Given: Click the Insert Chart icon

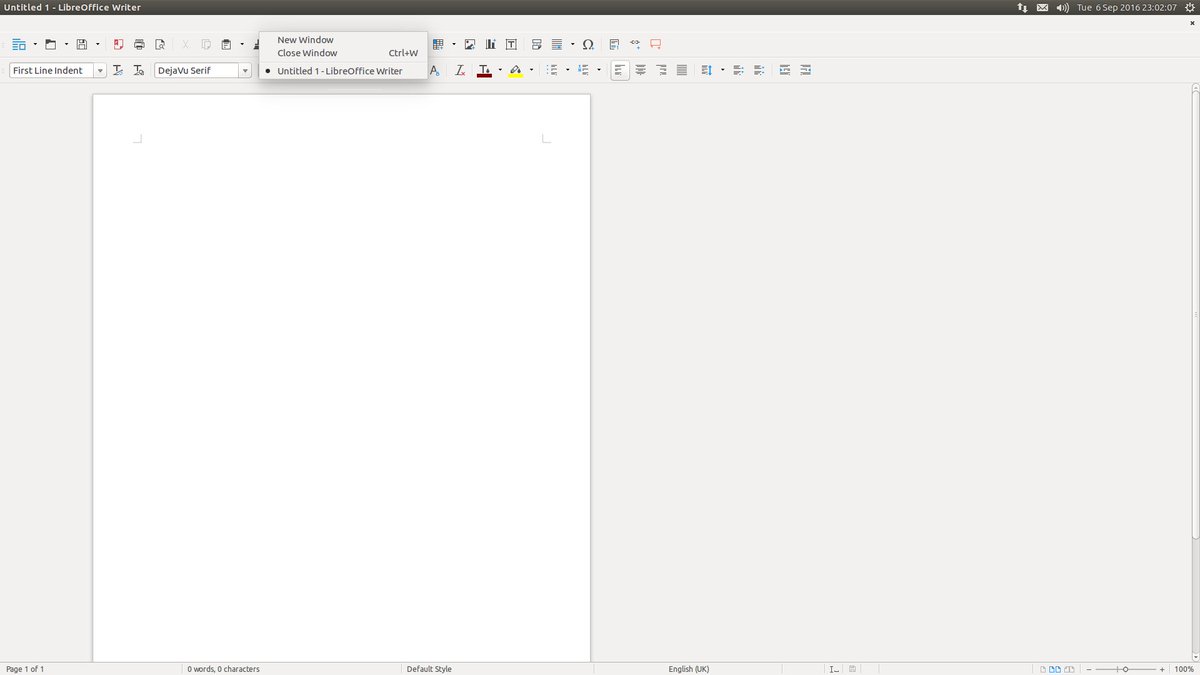Looking at the screenshot, I should [490, 44].
